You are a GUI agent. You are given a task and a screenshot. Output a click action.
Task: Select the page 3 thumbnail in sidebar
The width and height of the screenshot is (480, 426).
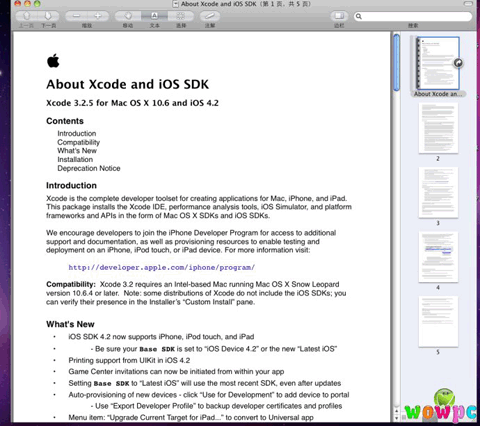[438, 192]
